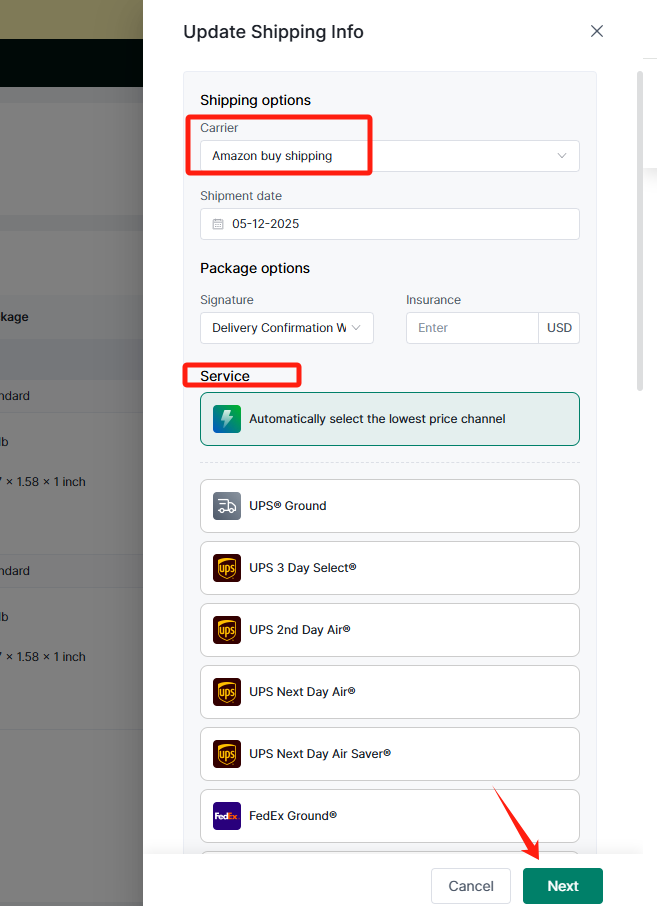
Task: Click the Signature dropdown chevron
Action: [356, 328]
